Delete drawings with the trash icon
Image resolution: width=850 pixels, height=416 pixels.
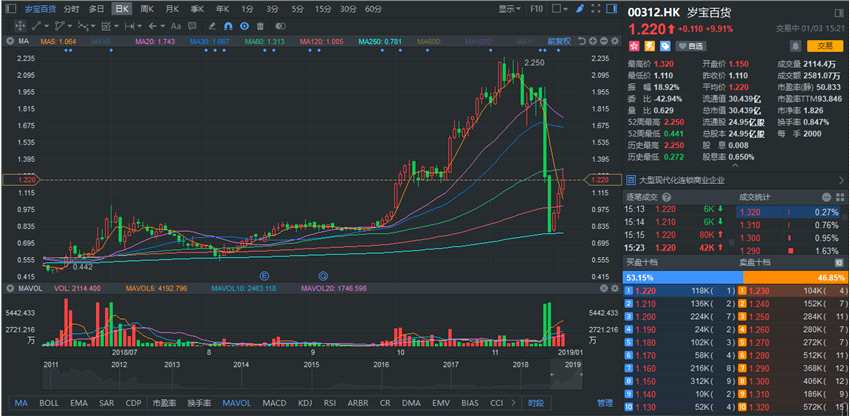click(260, 26)
